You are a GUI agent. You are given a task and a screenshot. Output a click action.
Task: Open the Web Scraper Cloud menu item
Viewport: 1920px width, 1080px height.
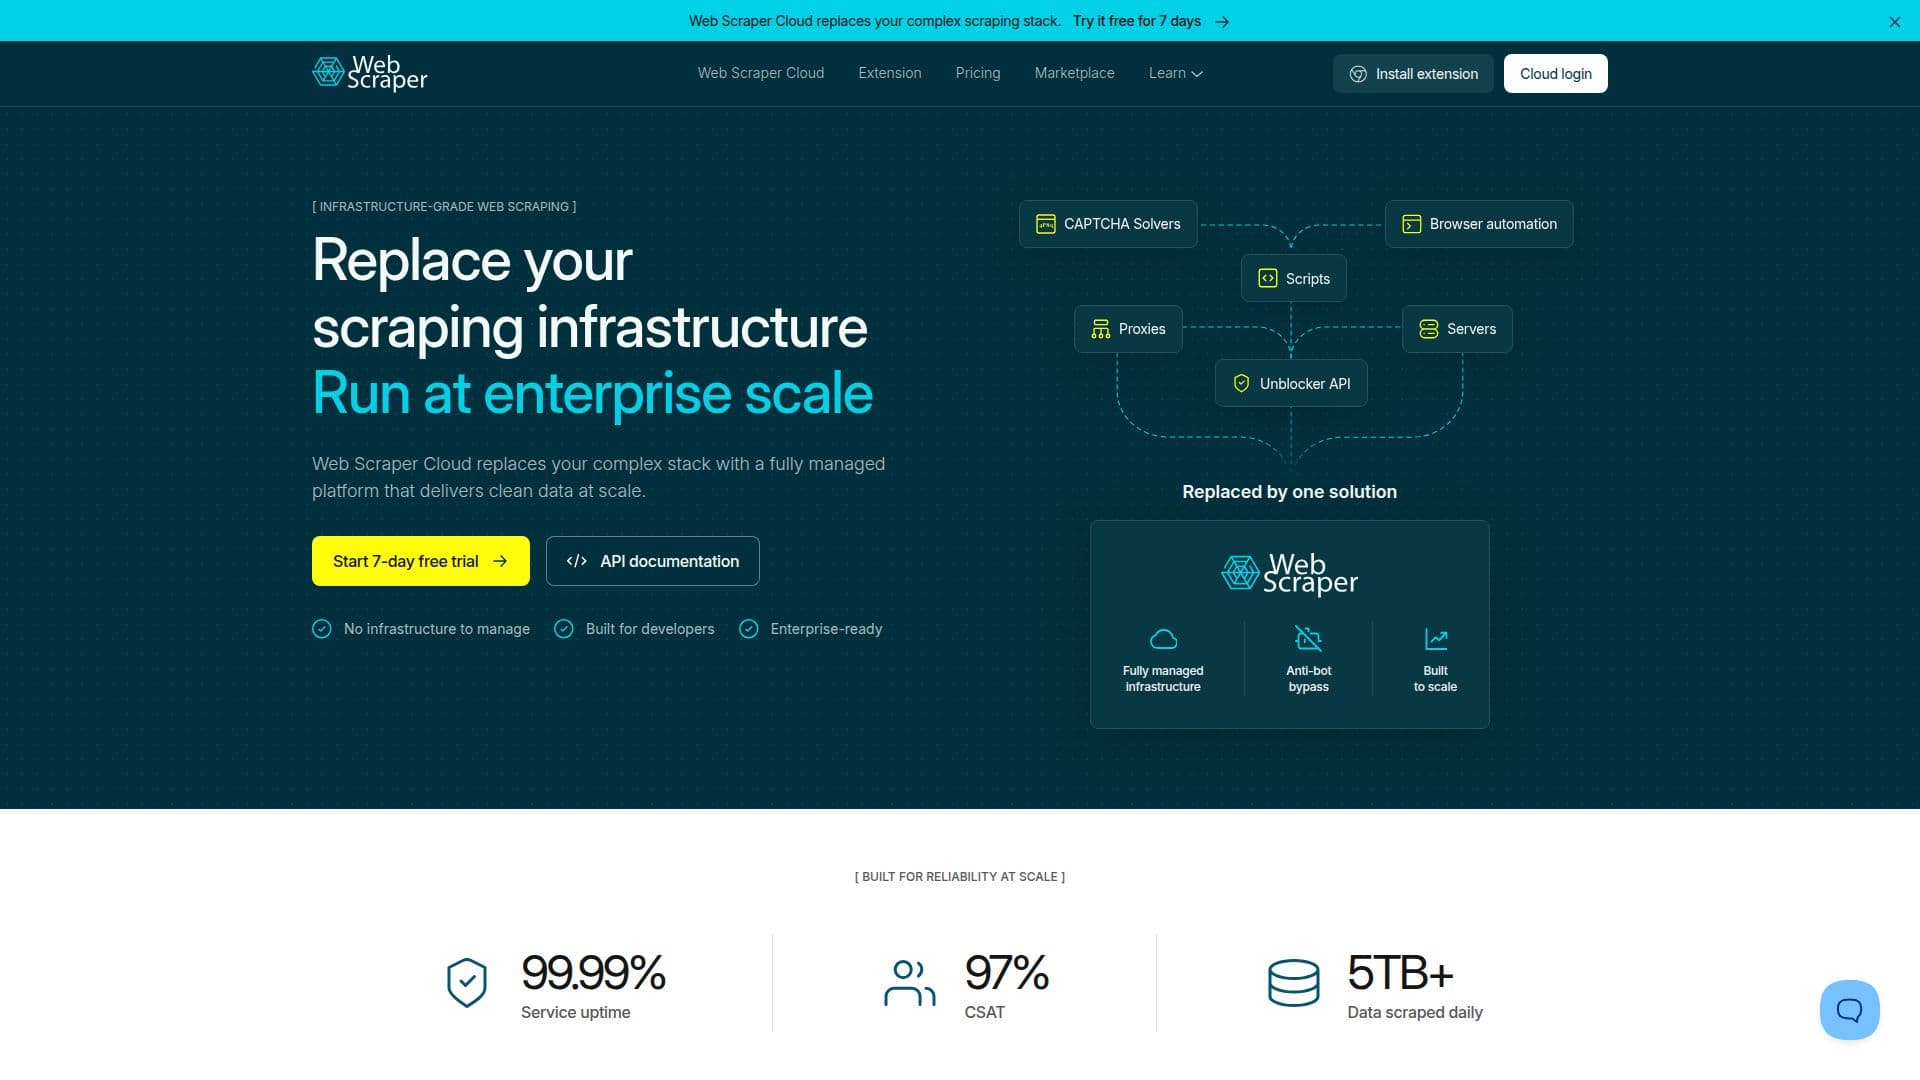(x=760, y=73)
